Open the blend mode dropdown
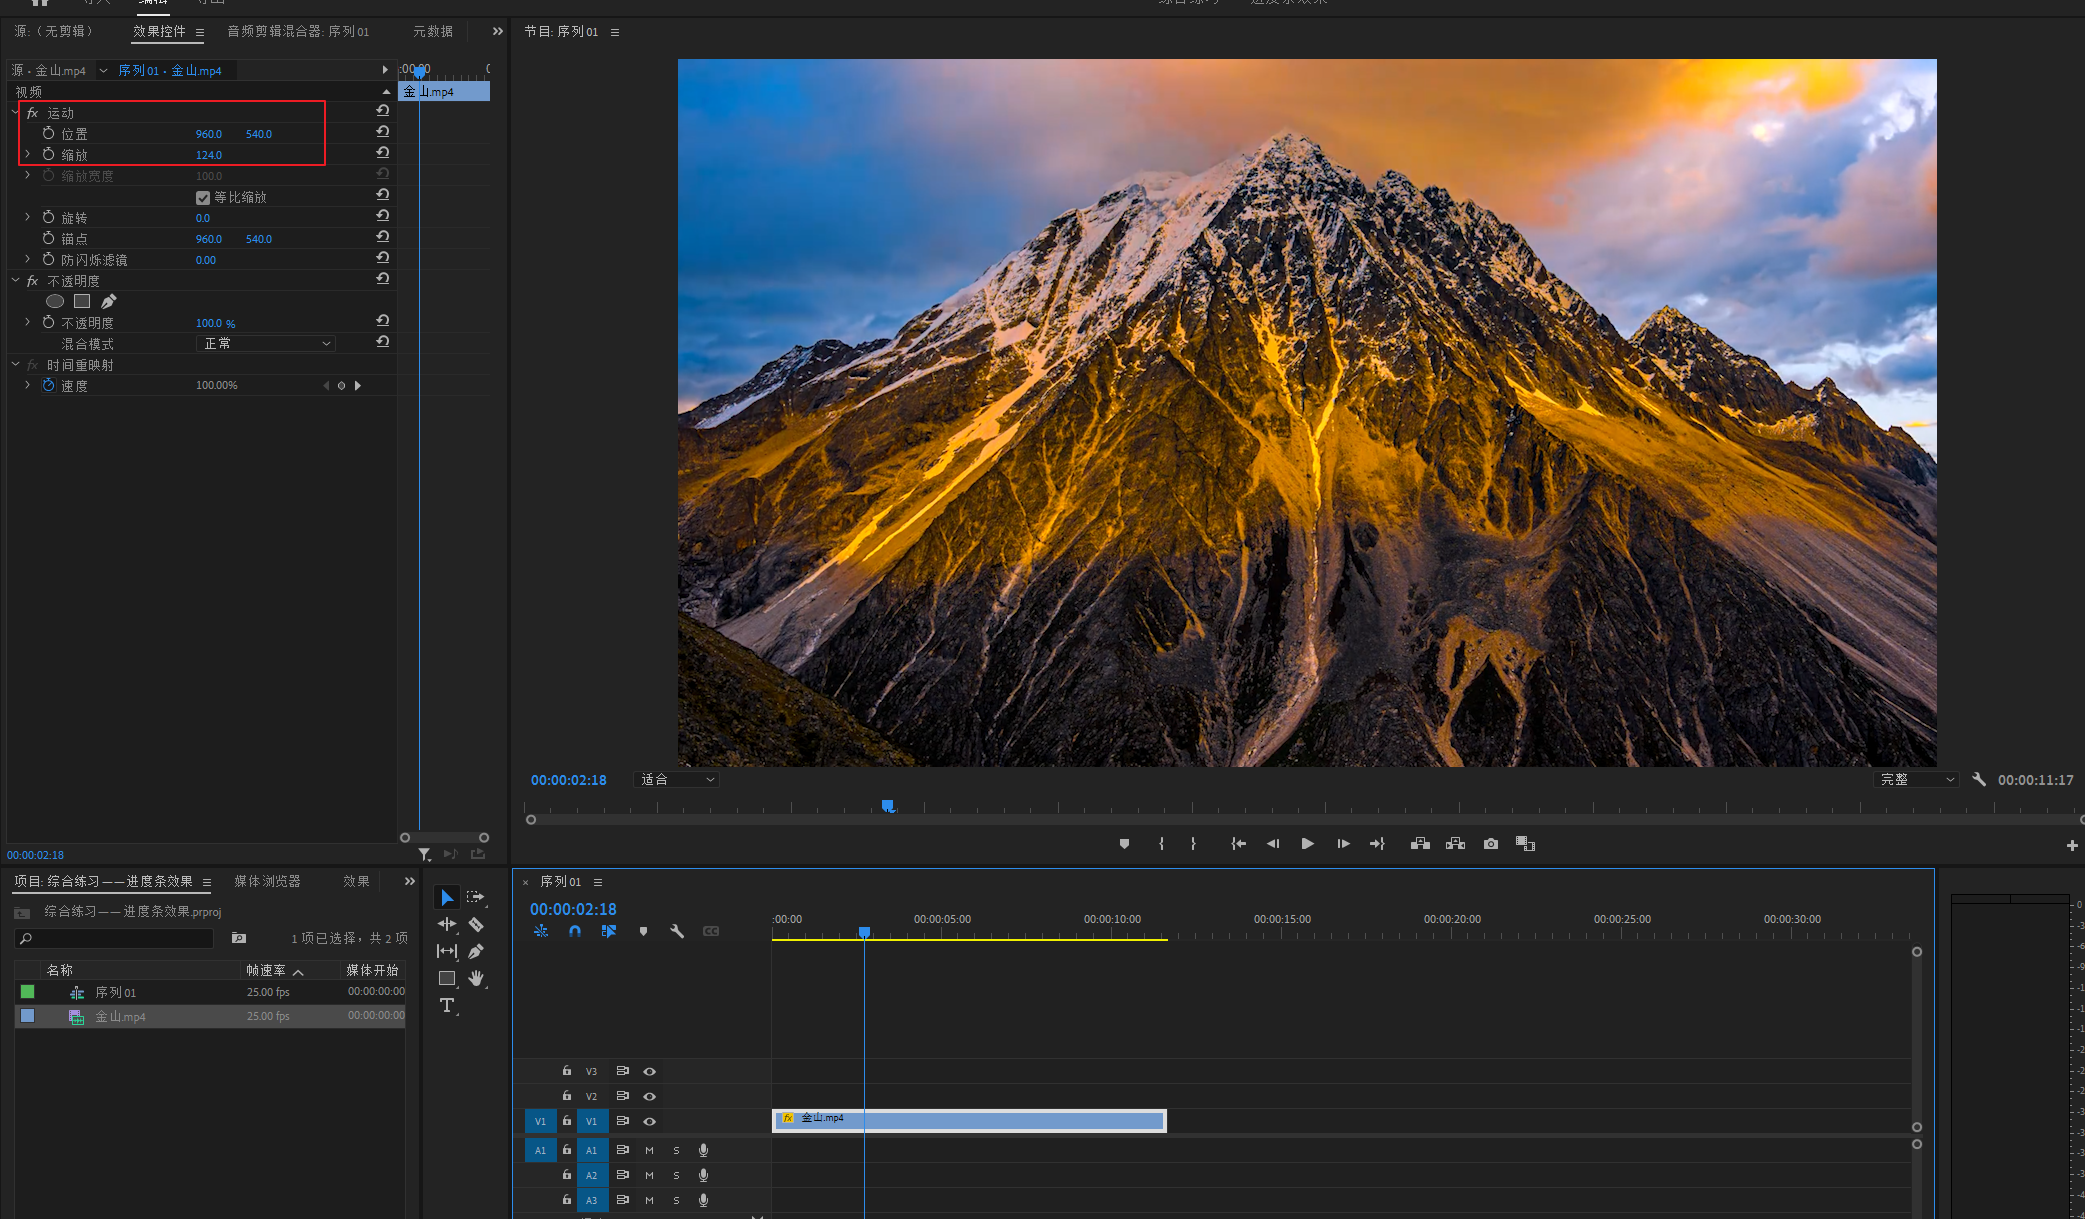Image resolution: width=2085 pixels, height=1219 pixels. (266, 343)
